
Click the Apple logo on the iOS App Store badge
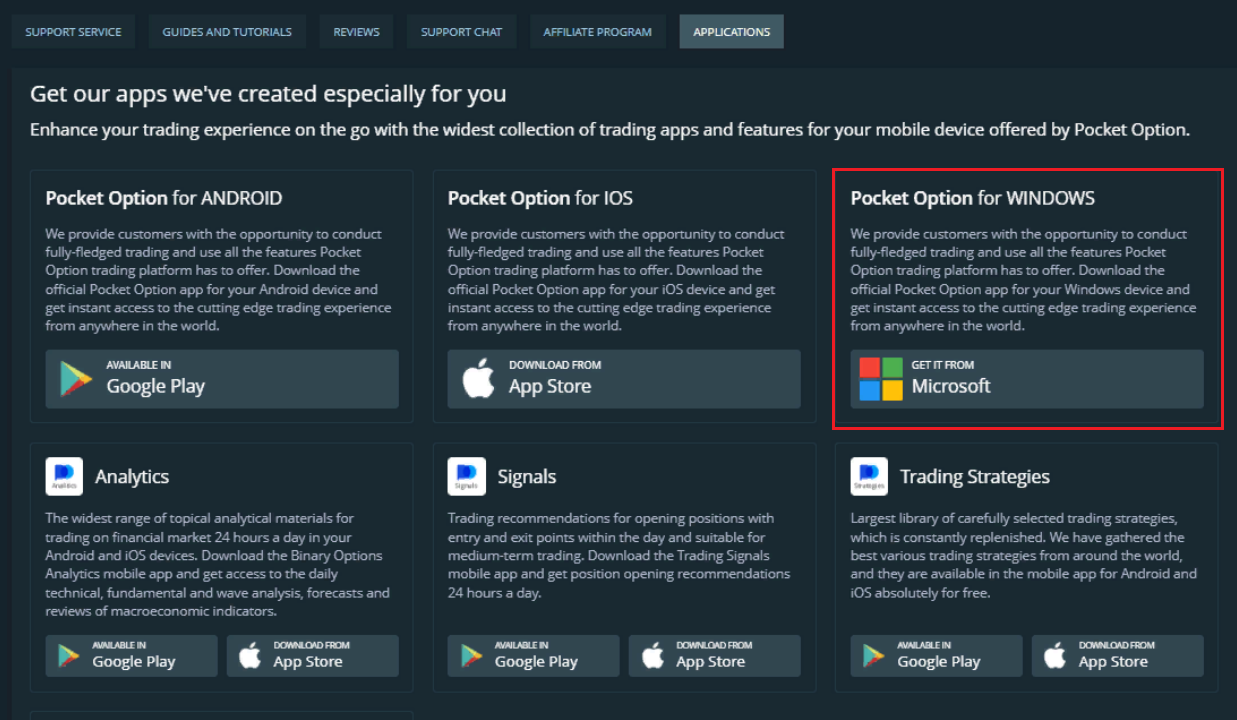(478, 378)
